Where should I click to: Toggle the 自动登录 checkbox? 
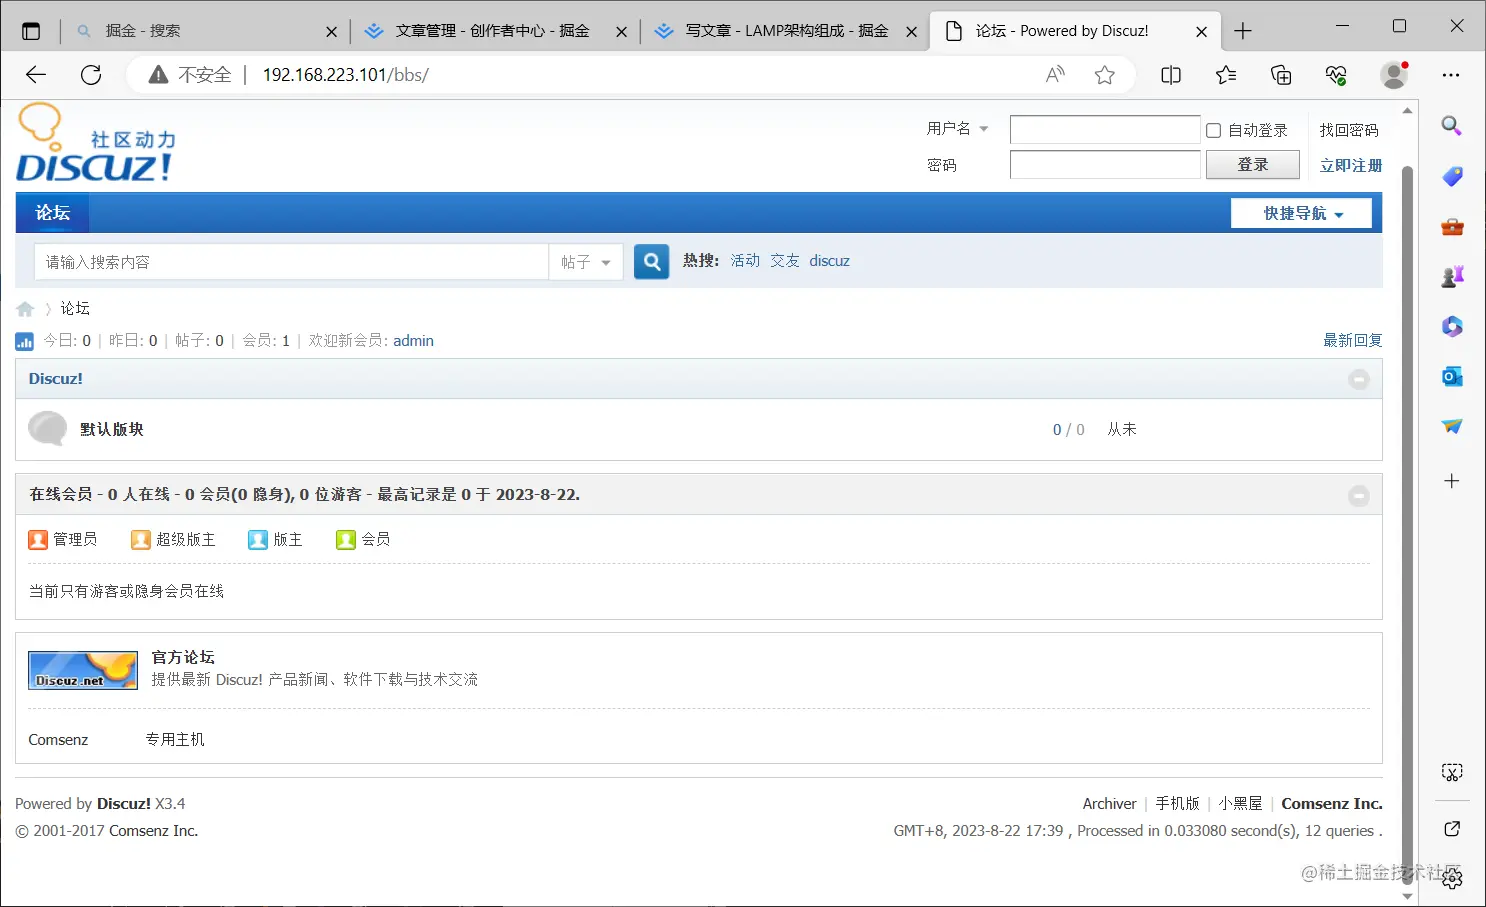point(1214,130)
